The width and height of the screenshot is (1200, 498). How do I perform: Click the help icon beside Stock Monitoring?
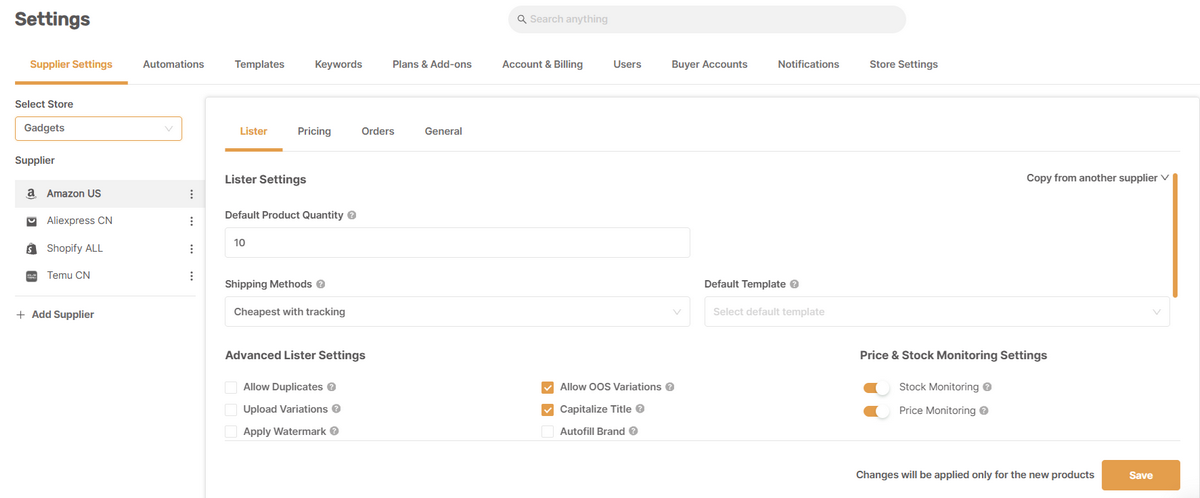tap(987, 387)
